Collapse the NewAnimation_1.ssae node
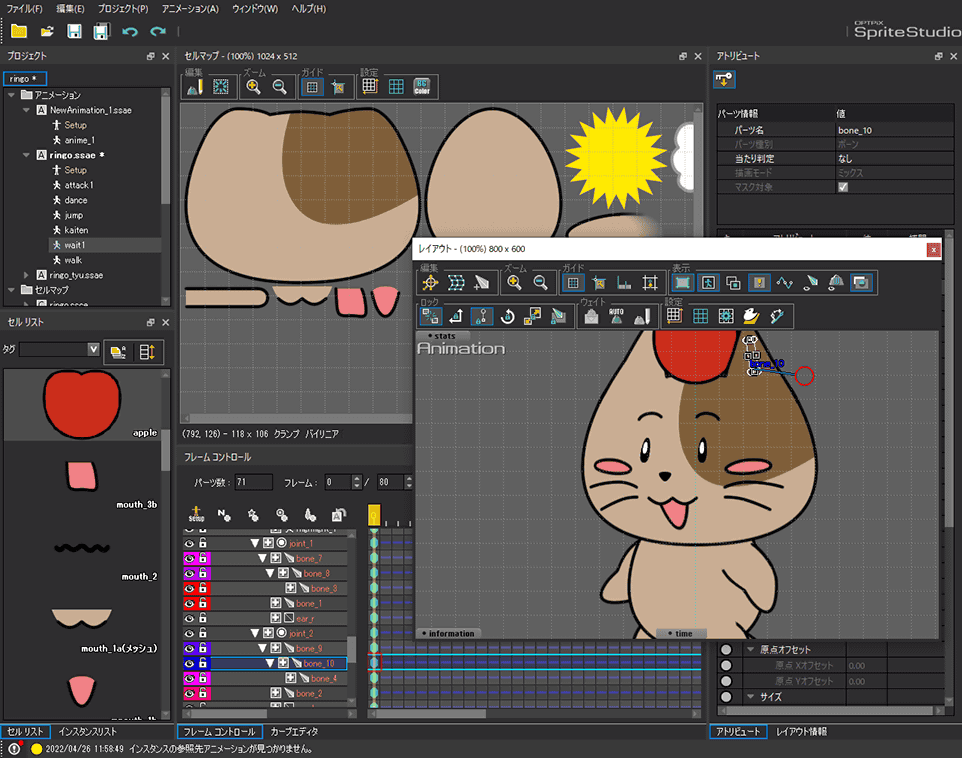 point(26,110)
